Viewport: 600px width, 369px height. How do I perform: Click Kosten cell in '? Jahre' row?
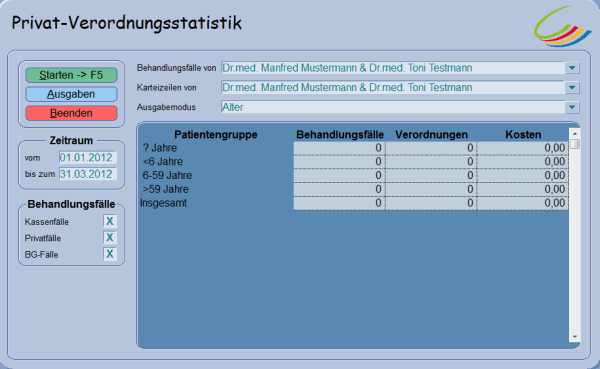523,148
